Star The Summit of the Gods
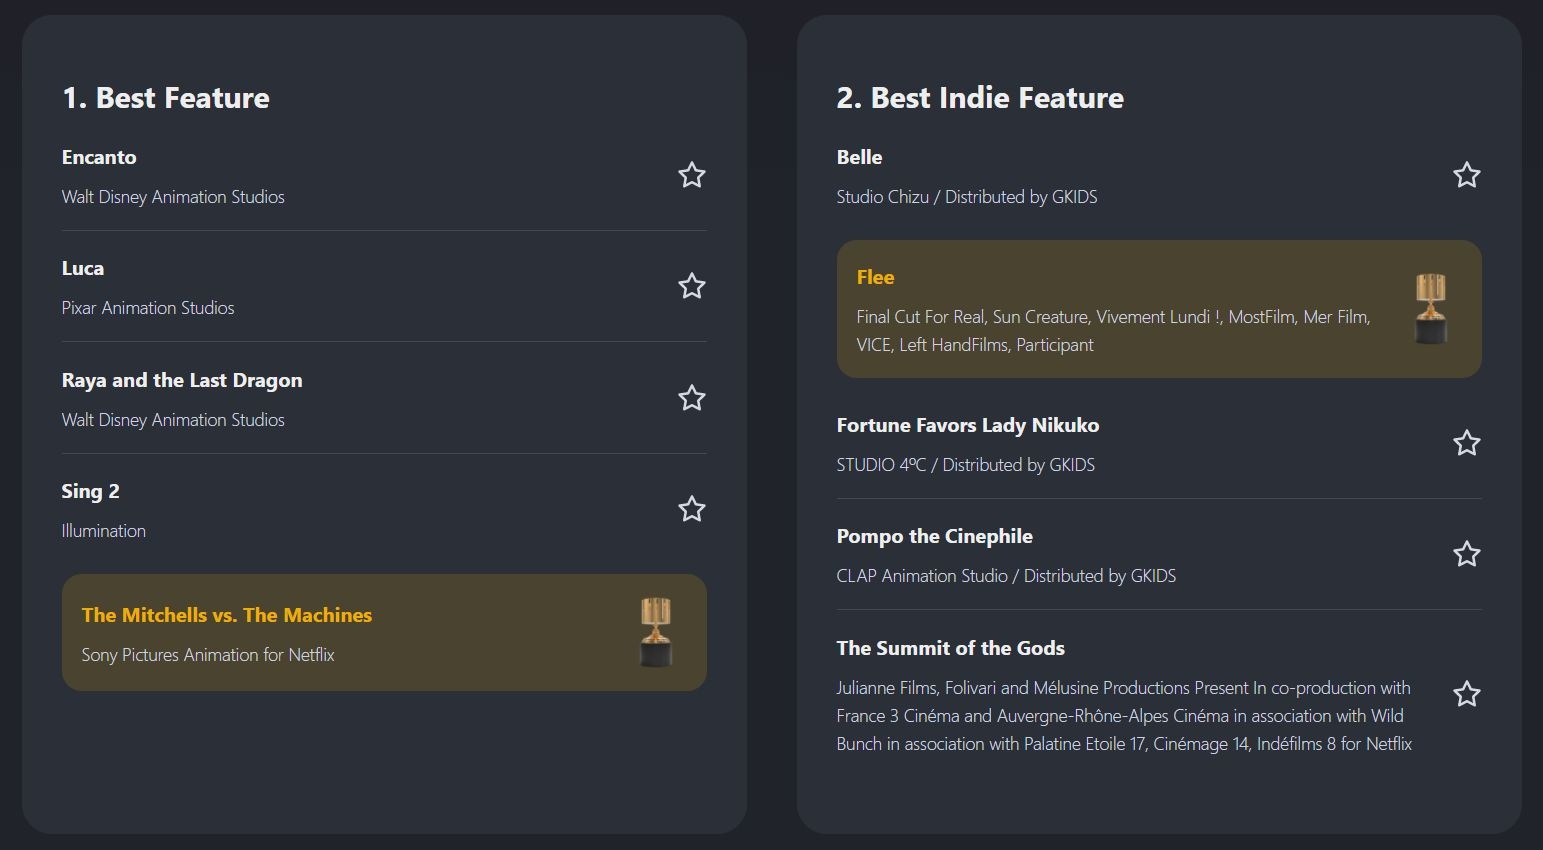 [x=1466, y=694]
